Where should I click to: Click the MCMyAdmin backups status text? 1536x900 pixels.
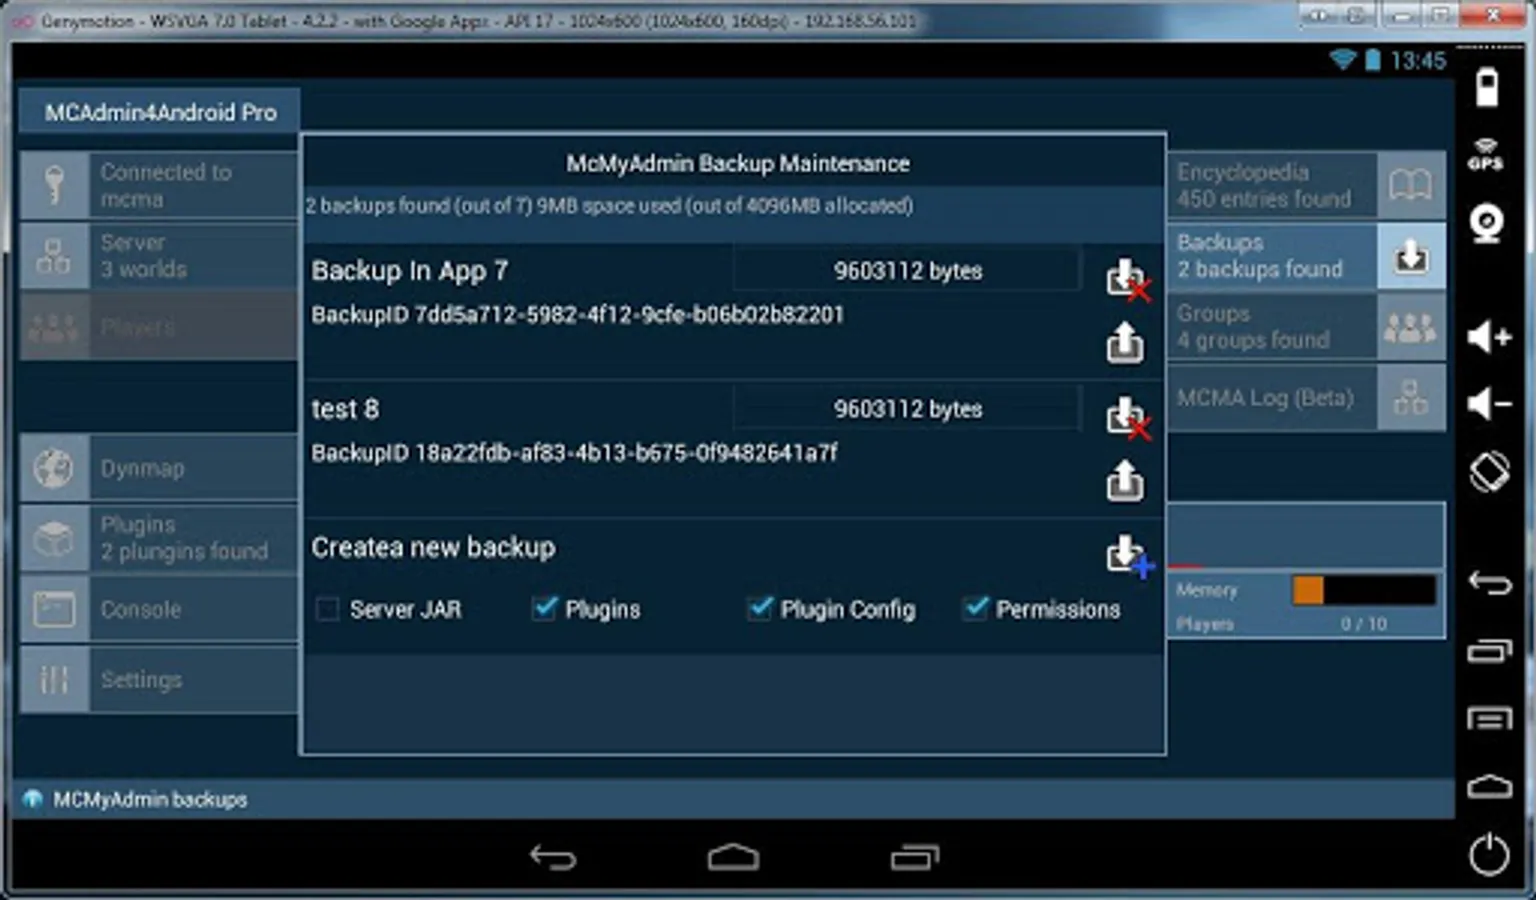[150, 799]
